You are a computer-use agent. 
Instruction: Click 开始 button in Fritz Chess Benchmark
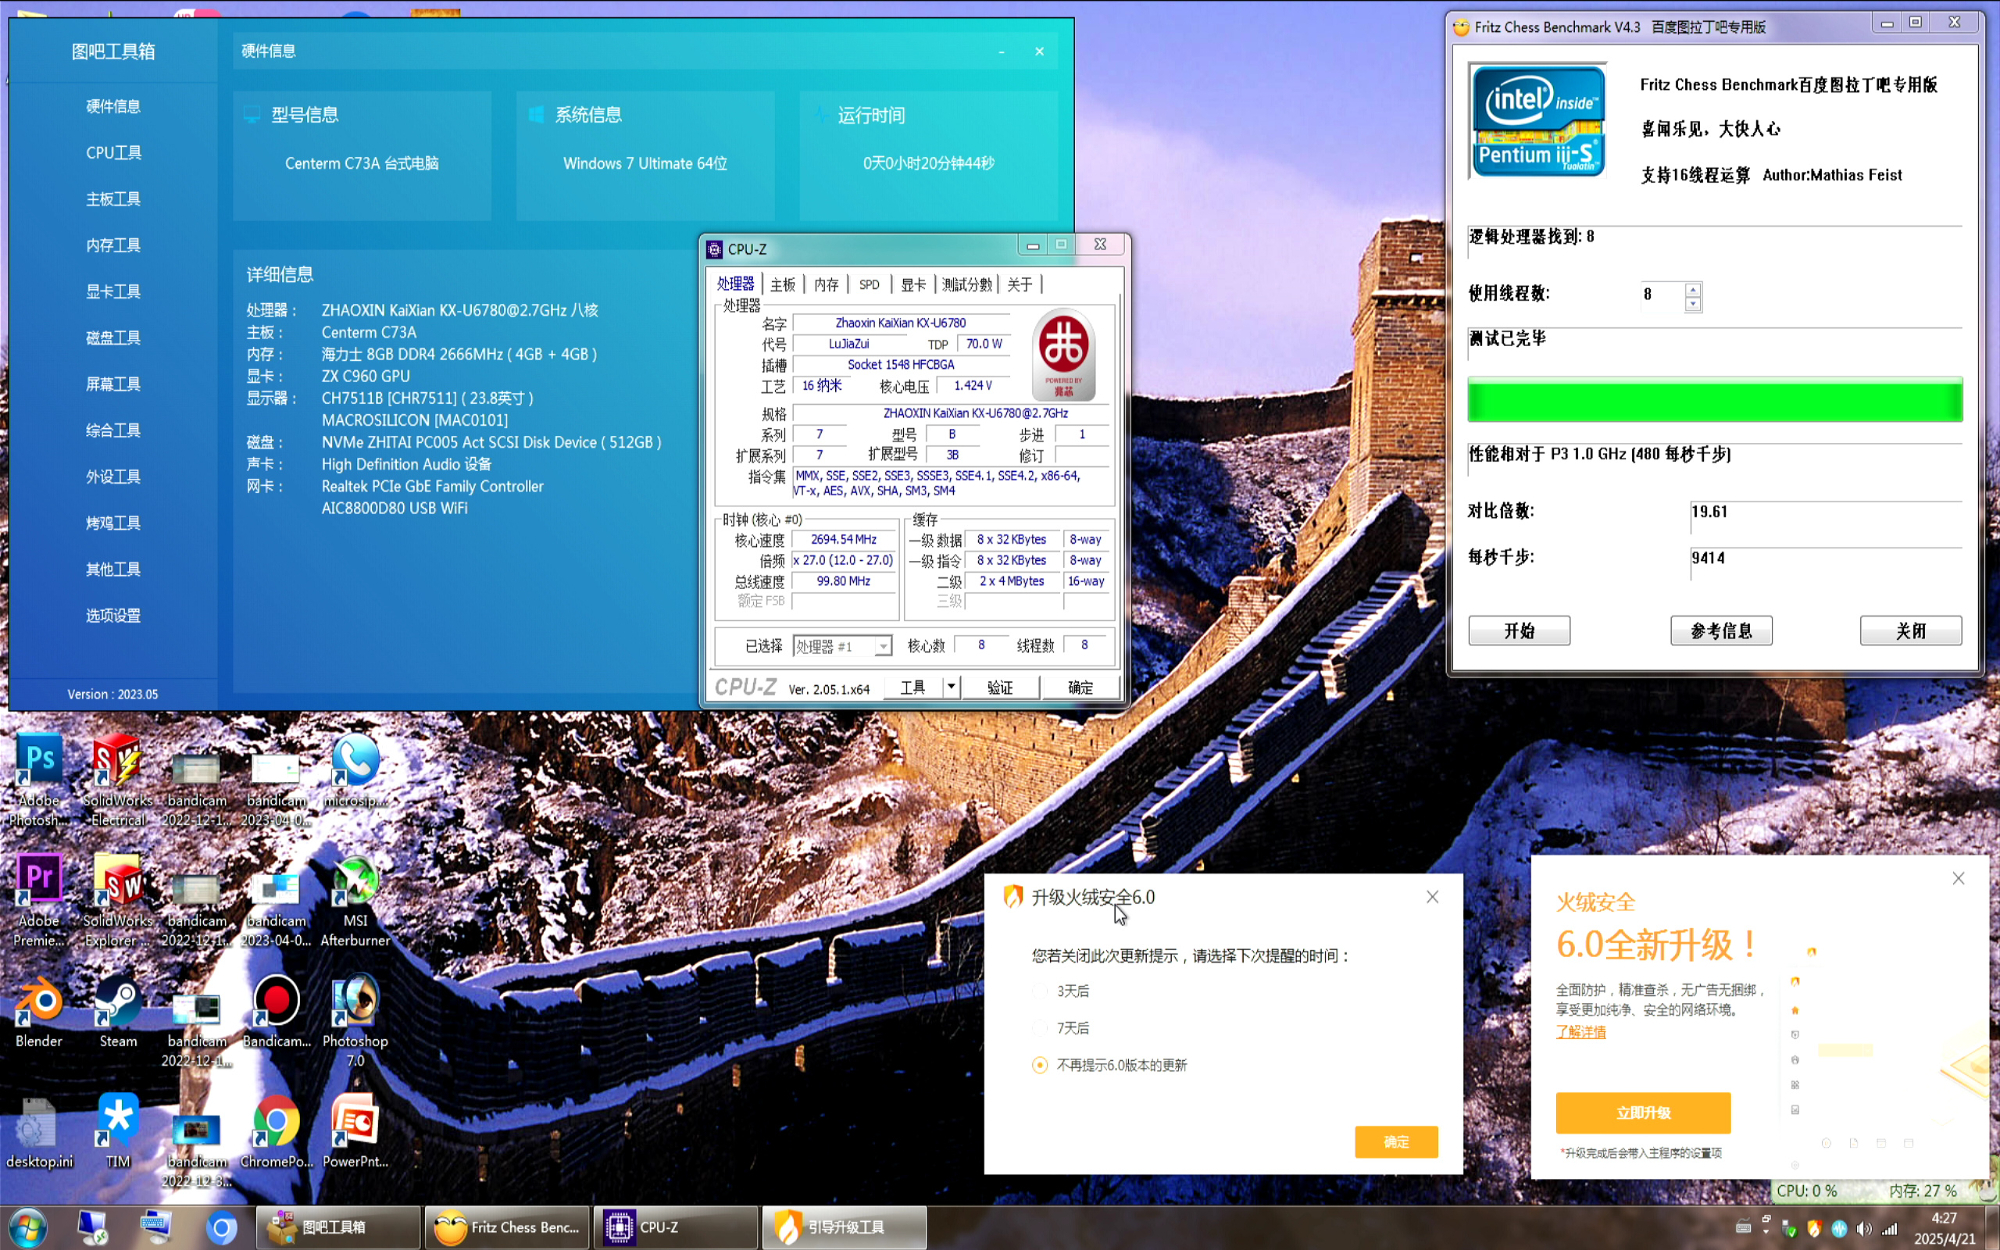[x=1519, y=631]
